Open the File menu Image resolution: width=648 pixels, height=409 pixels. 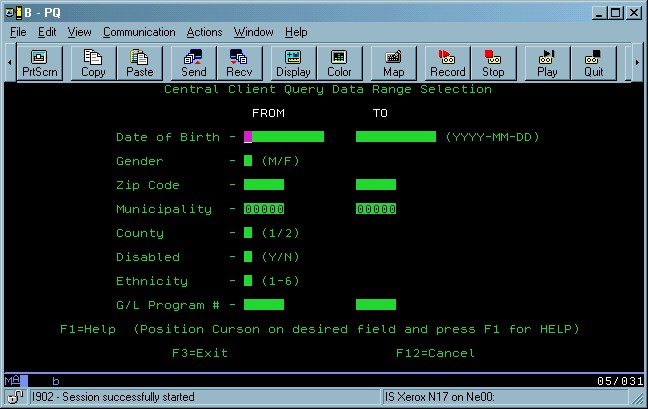[x=18, y=32]
